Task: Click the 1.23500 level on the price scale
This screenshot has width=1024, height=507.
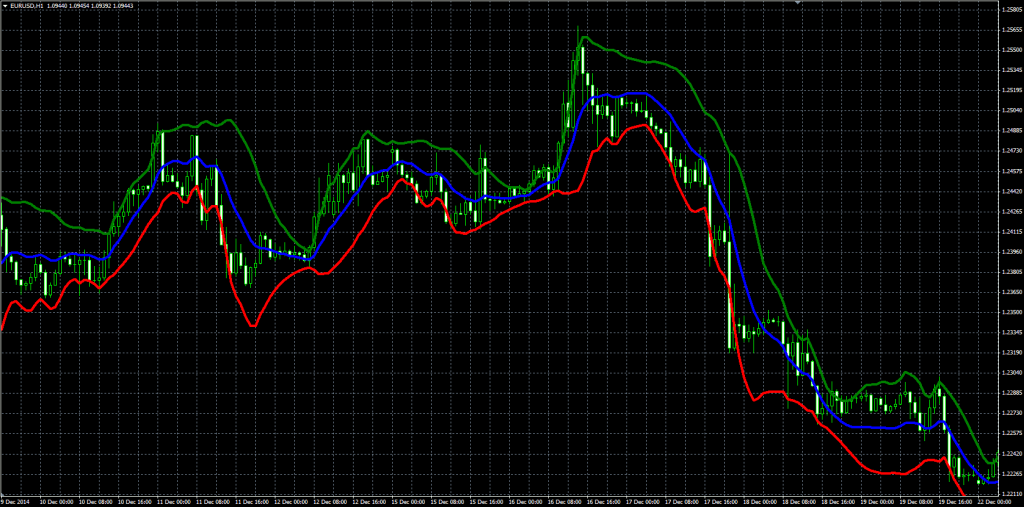Action: (1010, 312)
